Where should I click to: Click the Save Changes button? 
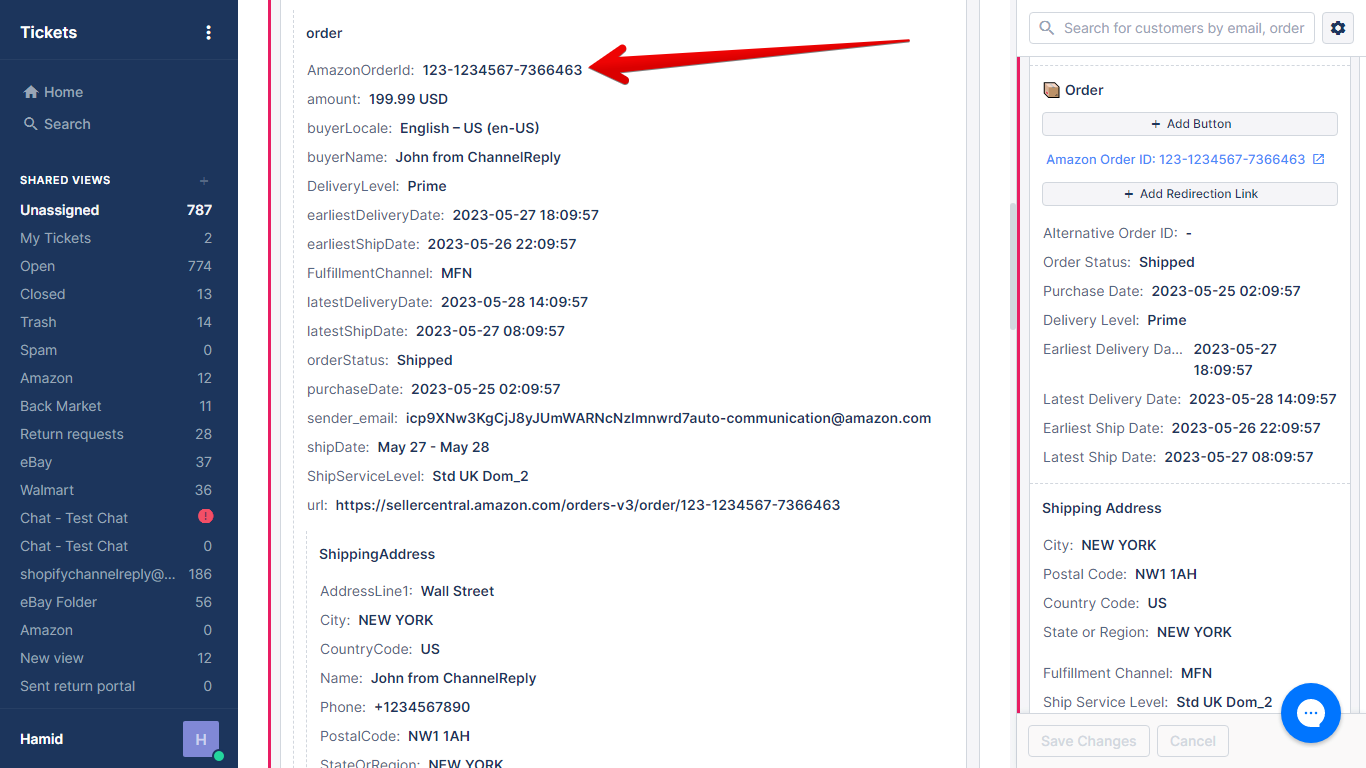(x=1089, y=741)
